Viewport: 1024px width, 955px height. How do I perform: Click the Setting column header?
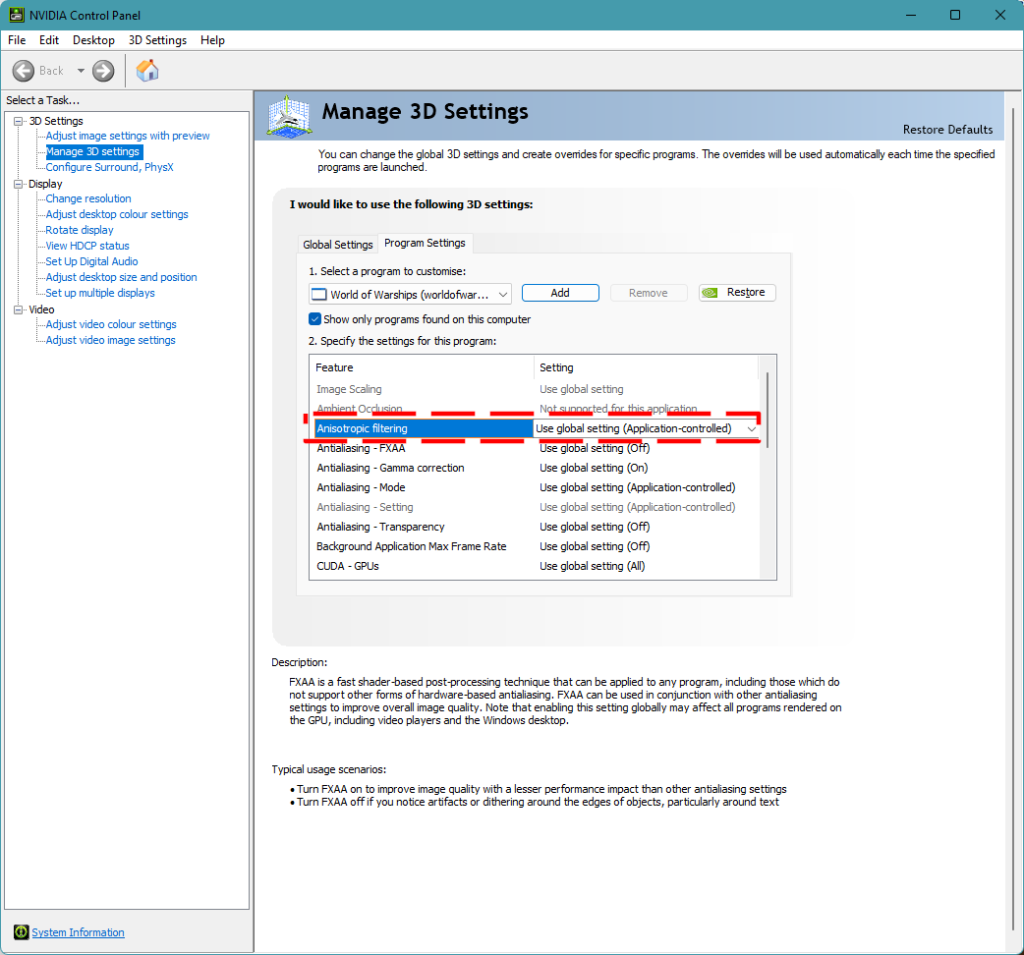coord(646,368)
